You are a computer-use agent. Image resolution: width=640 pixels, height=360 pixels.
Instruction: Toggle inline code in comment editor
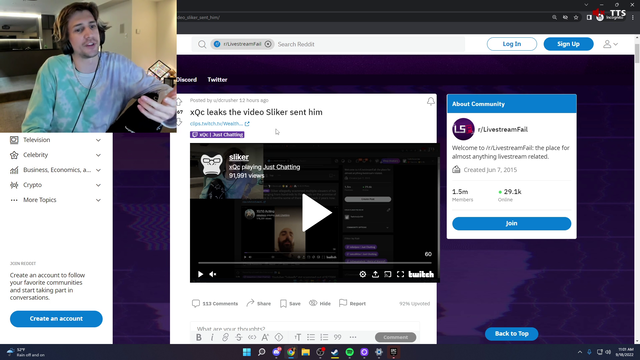pyautogui.click(x=252, y=337)
